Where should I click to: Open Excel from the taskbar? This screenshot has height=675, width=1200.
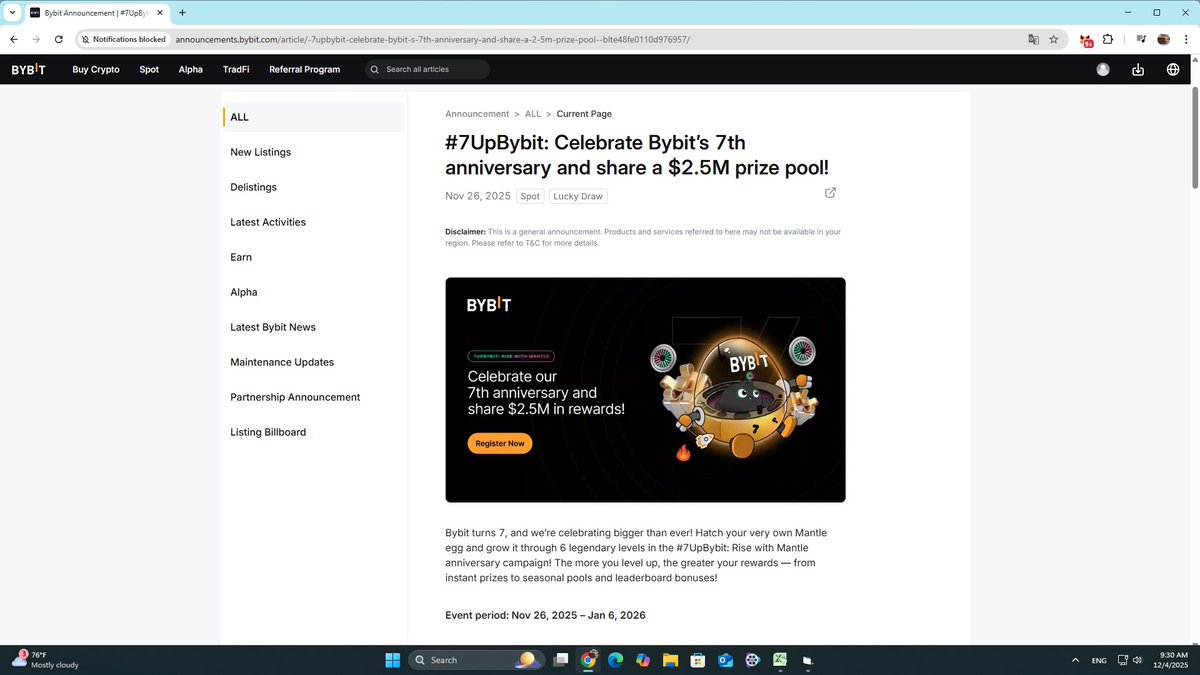tap(779, 660)
